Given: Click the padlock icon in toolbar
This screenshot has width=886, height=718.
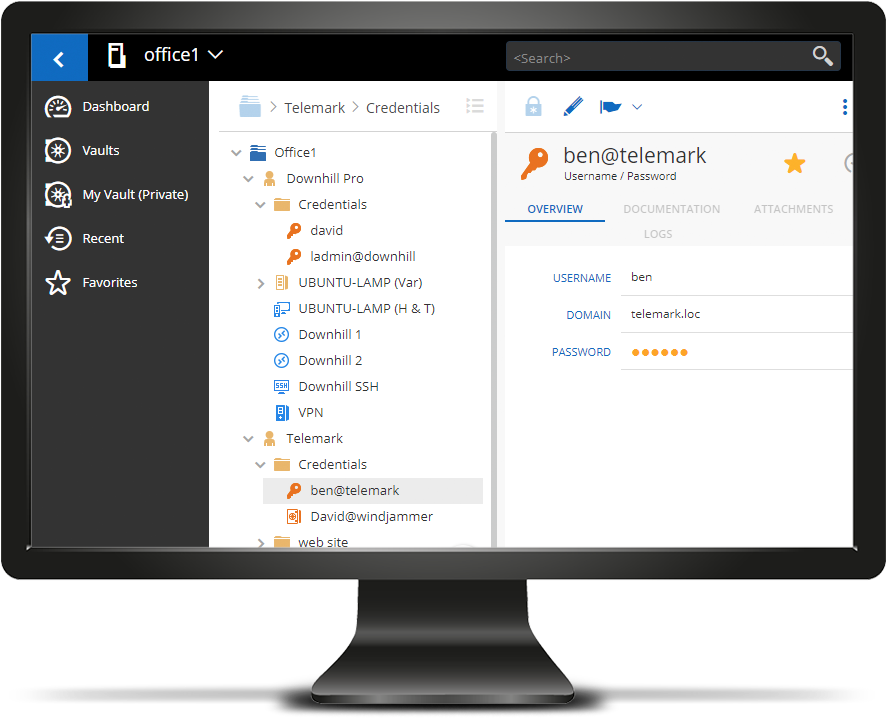Looking at the screenshot, I should tap(533, 107).
